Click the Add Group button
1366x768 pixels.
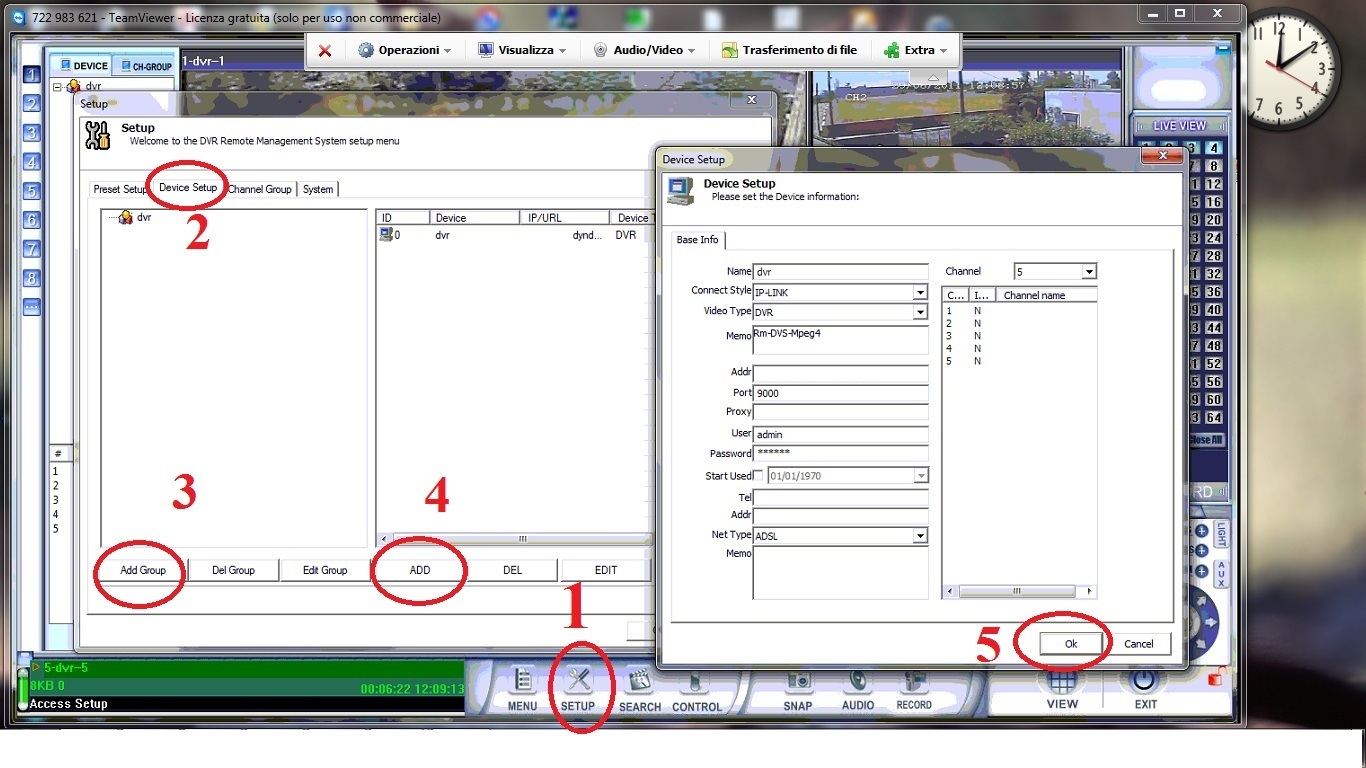pos(143,570)
